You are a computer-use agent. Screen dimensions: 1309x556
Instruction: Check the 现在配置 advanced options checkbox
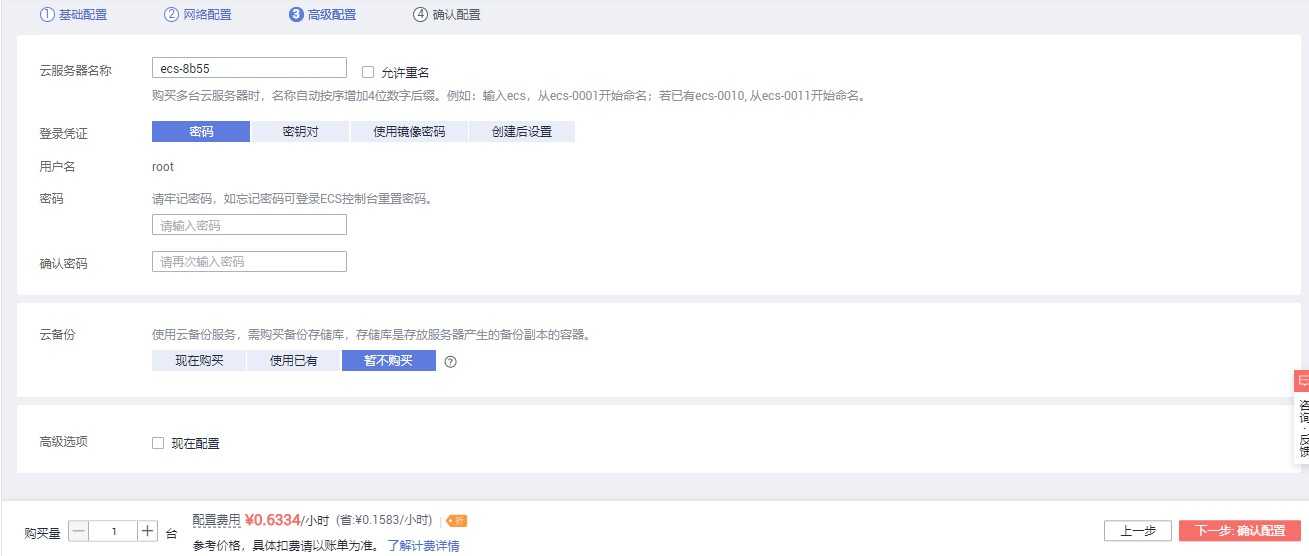point(157,443)
